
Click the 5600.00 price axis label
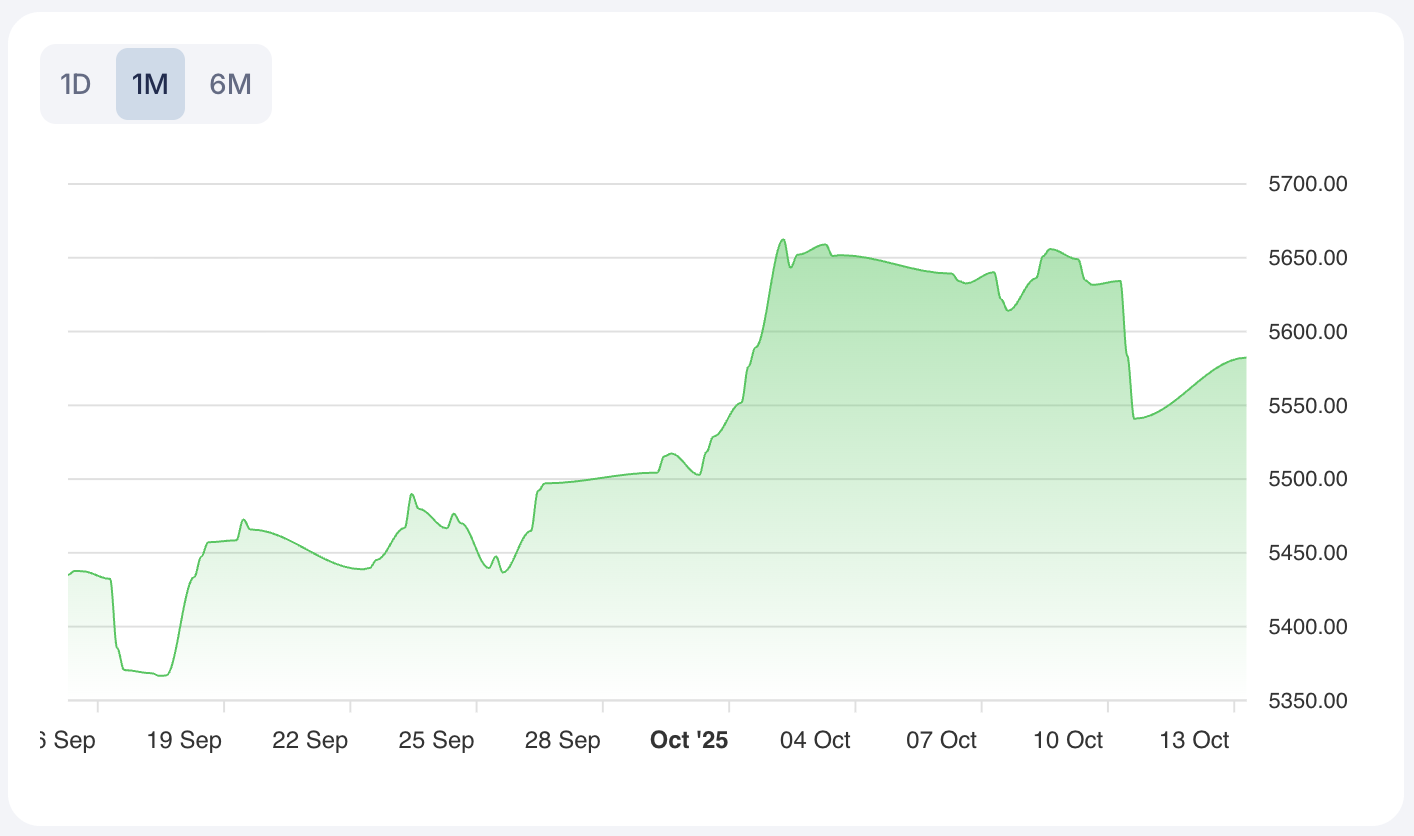(1307, 332)
